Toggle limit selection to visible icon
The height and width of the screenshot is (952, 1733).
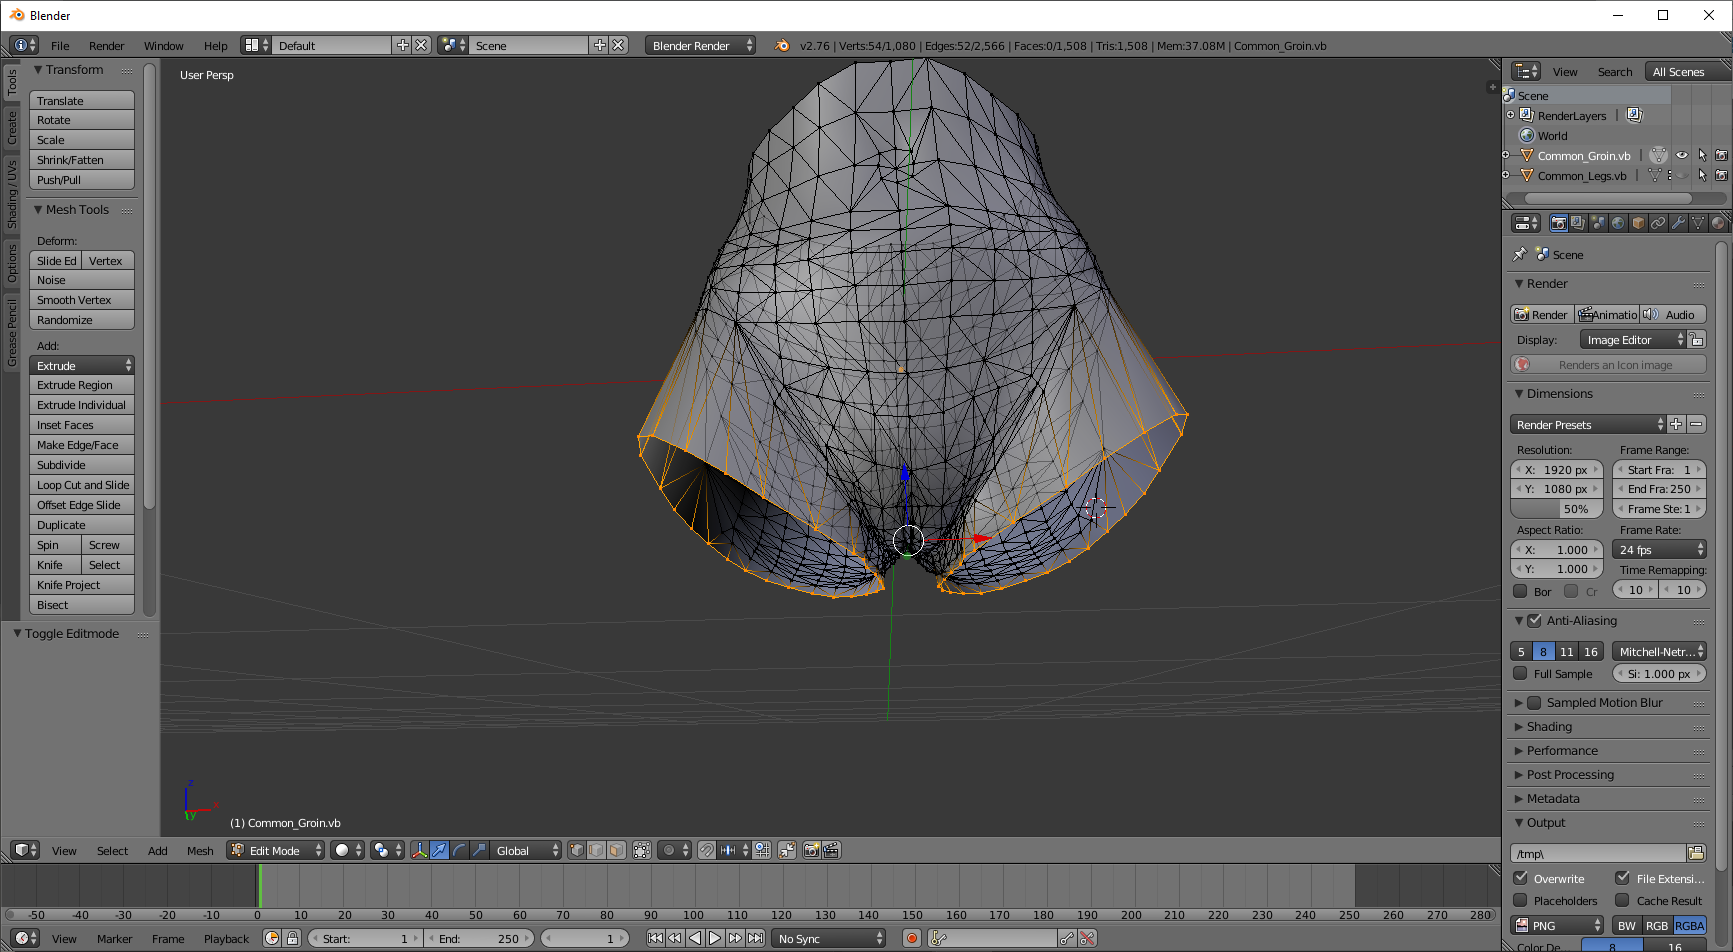tap(642, 850)
